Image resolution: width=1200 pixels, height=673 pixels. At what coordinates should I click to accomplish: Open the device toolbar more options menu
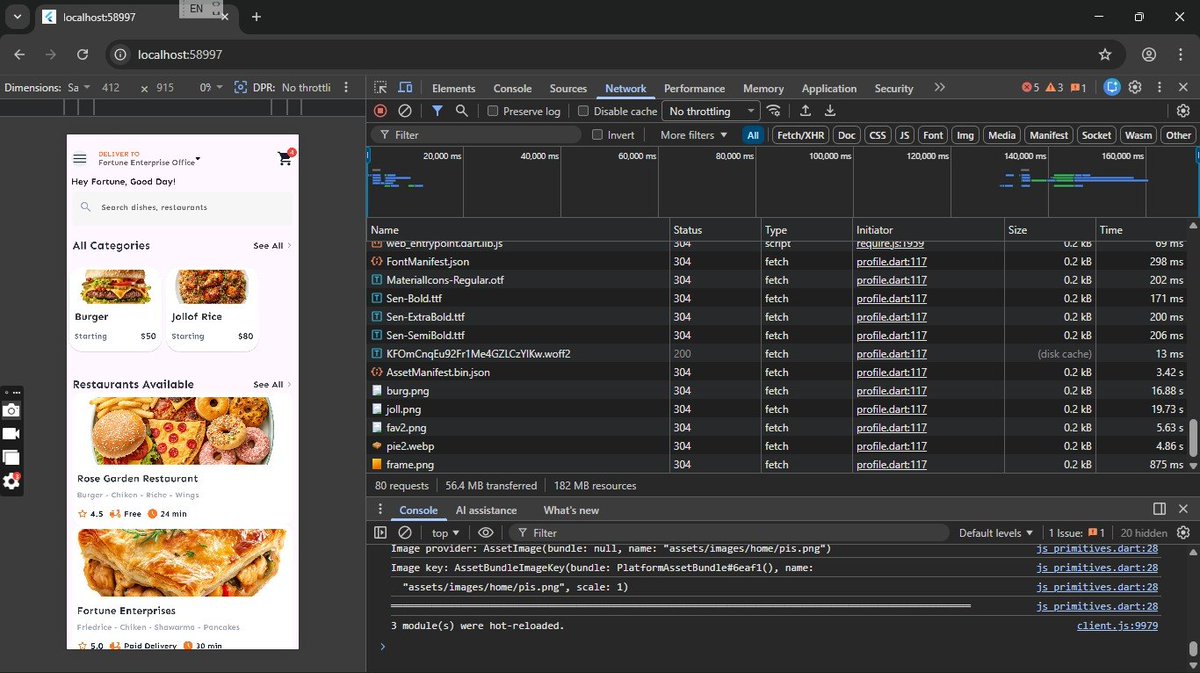coord(346,88)
